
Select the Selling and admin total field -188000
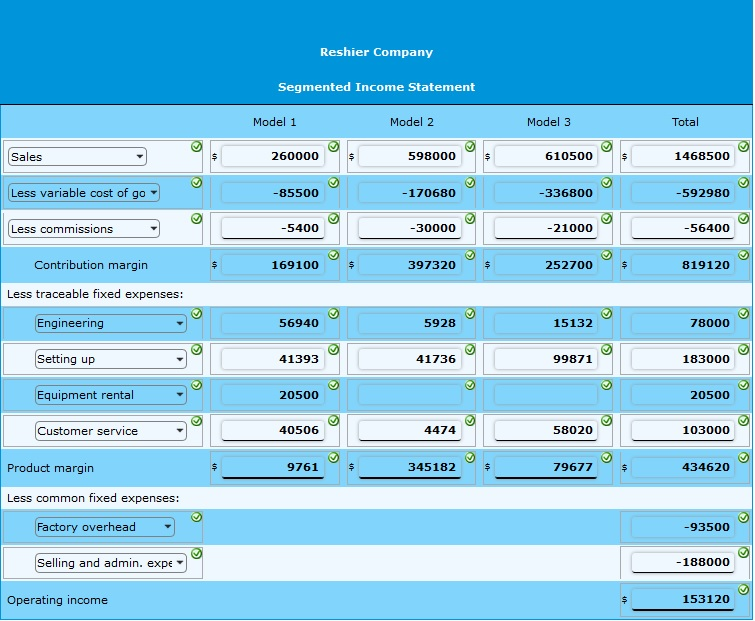pyautogui.click(x=683, y=562)
